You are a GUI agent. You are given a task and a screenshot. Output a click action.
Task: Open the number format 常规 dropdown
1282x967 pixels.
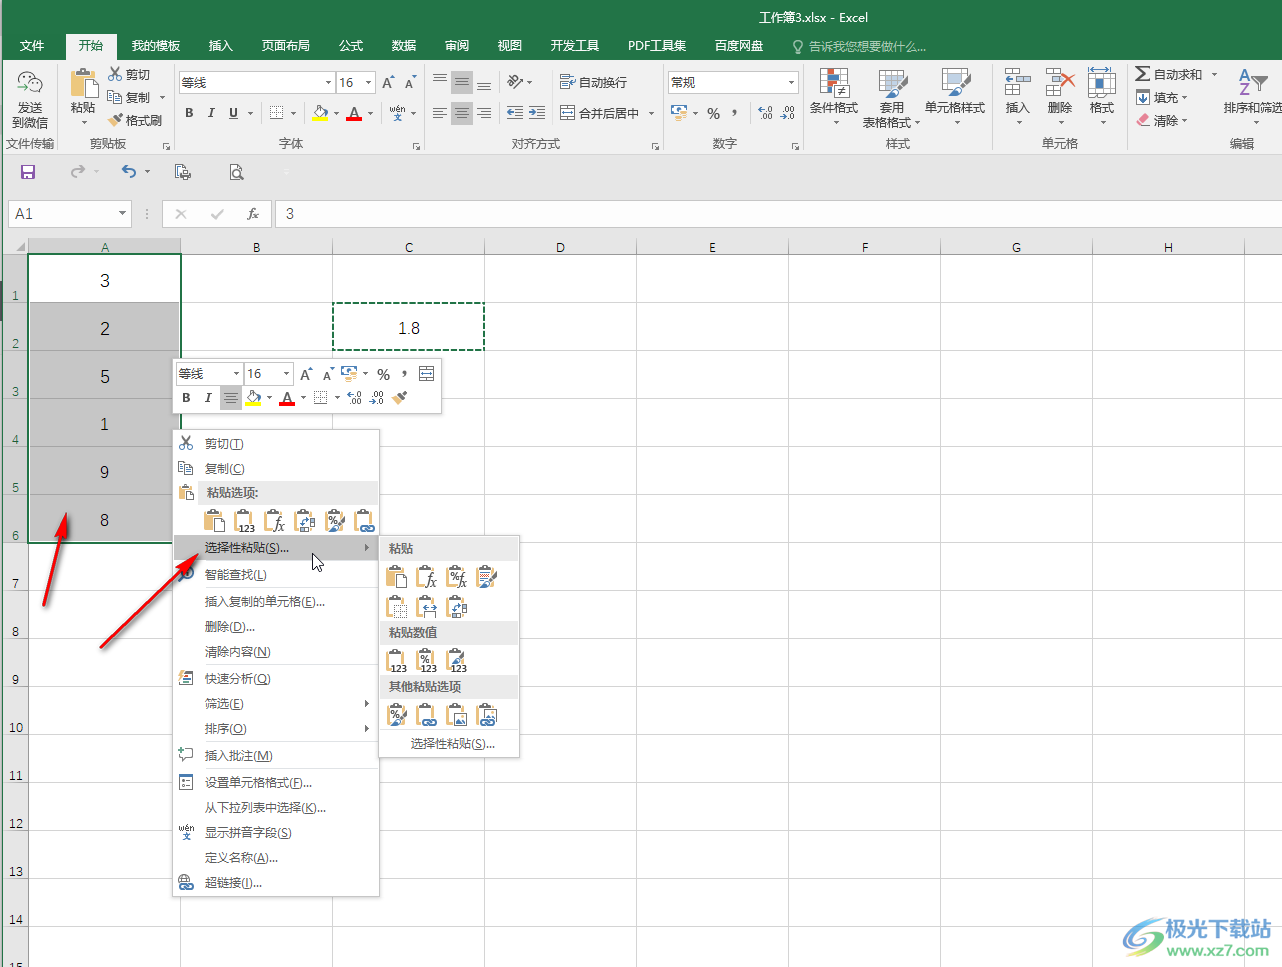(x=791, y=83)
